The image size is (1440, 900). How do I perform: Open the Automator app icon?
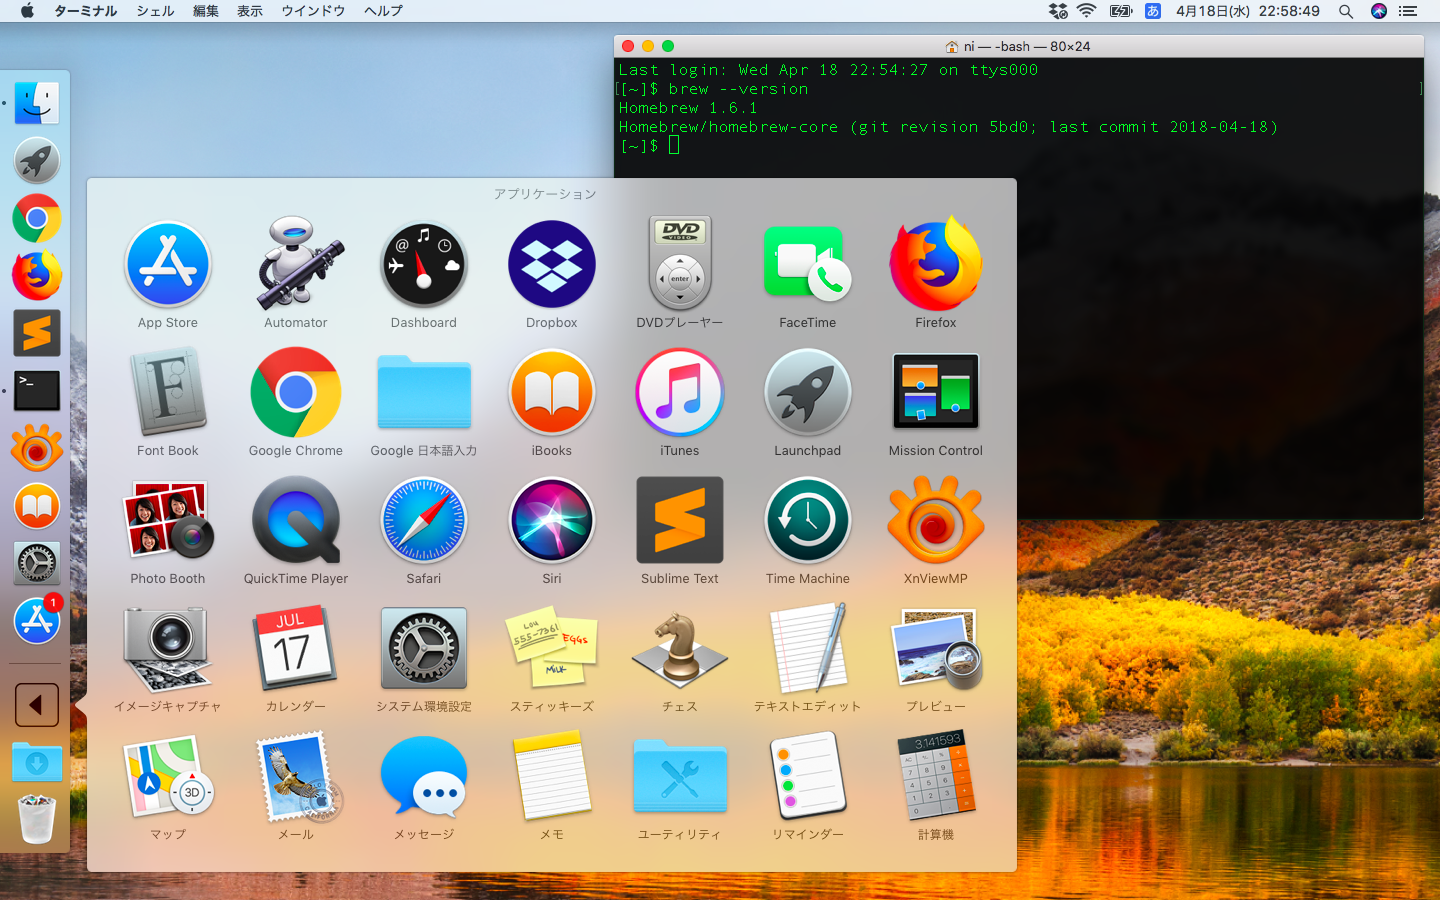(296, 265)
